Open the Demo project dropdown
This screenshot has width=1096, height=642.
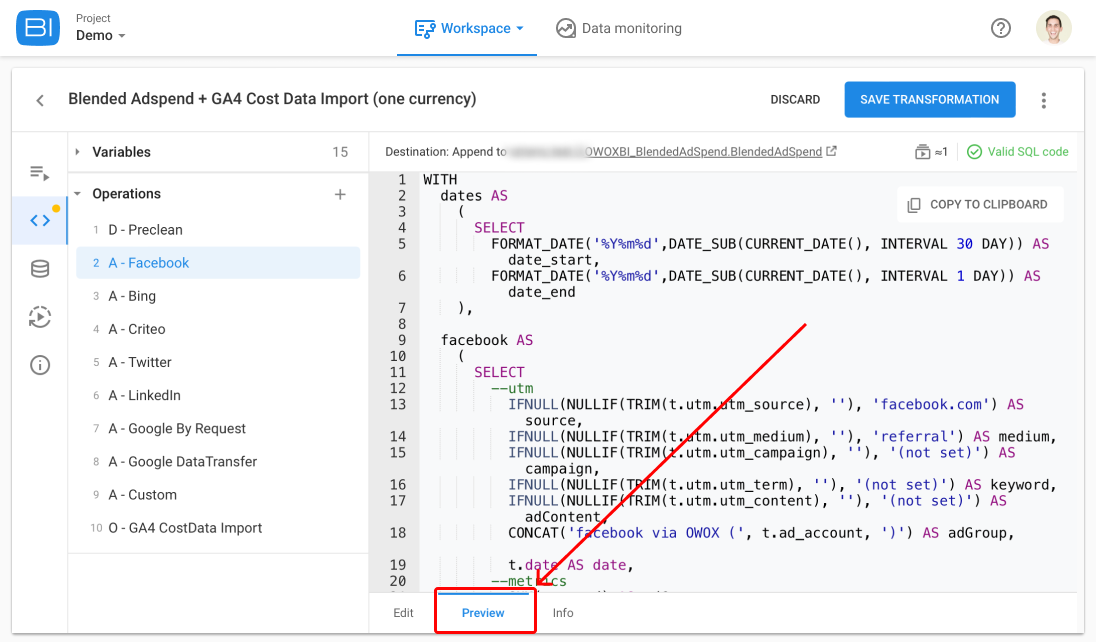click(101, 36)
